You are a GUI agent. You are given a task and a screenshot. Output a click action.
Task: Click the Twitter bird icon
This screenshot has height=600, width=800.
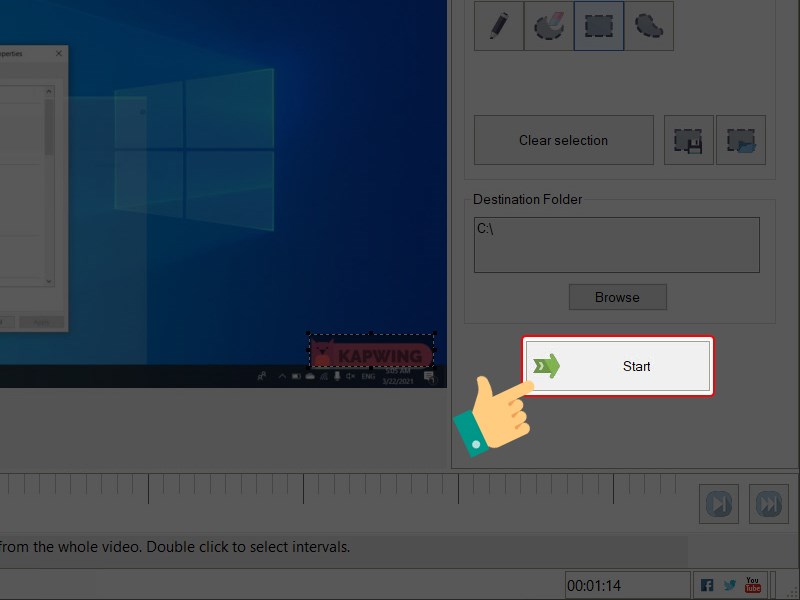pos(730,584)
